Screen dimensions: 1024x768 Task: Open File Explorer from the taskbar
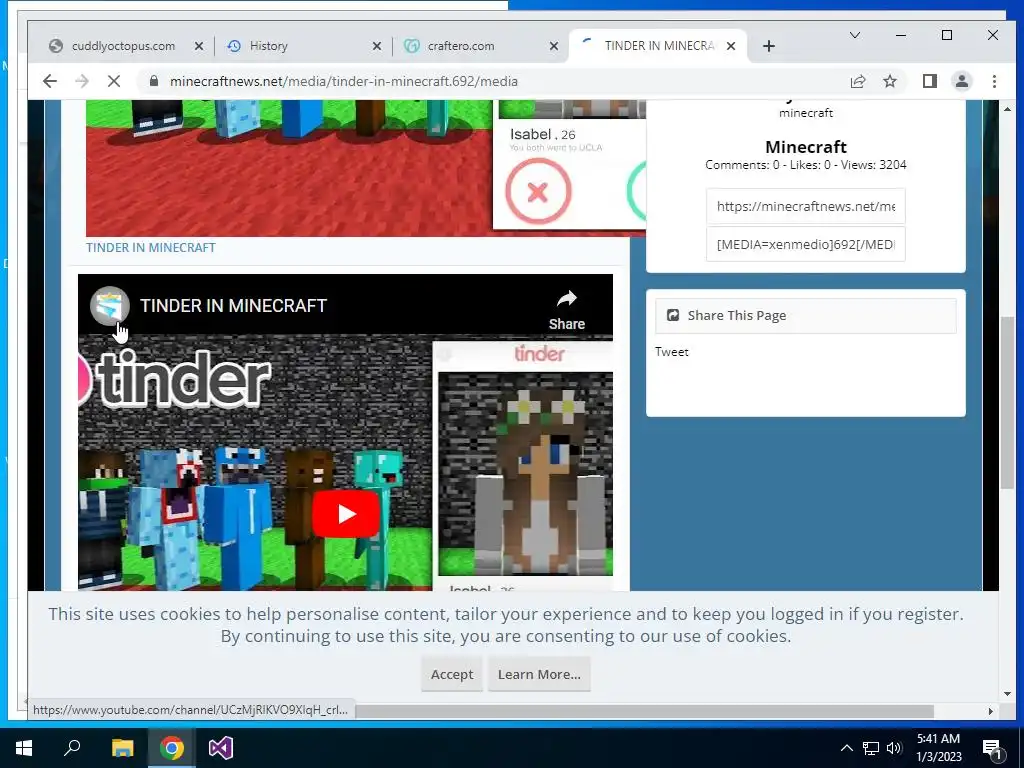[122, 748]
